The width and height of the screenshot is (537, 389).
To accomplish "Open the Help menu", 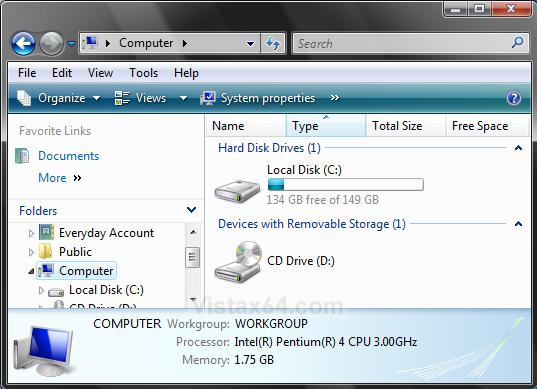I will (186, 73).
